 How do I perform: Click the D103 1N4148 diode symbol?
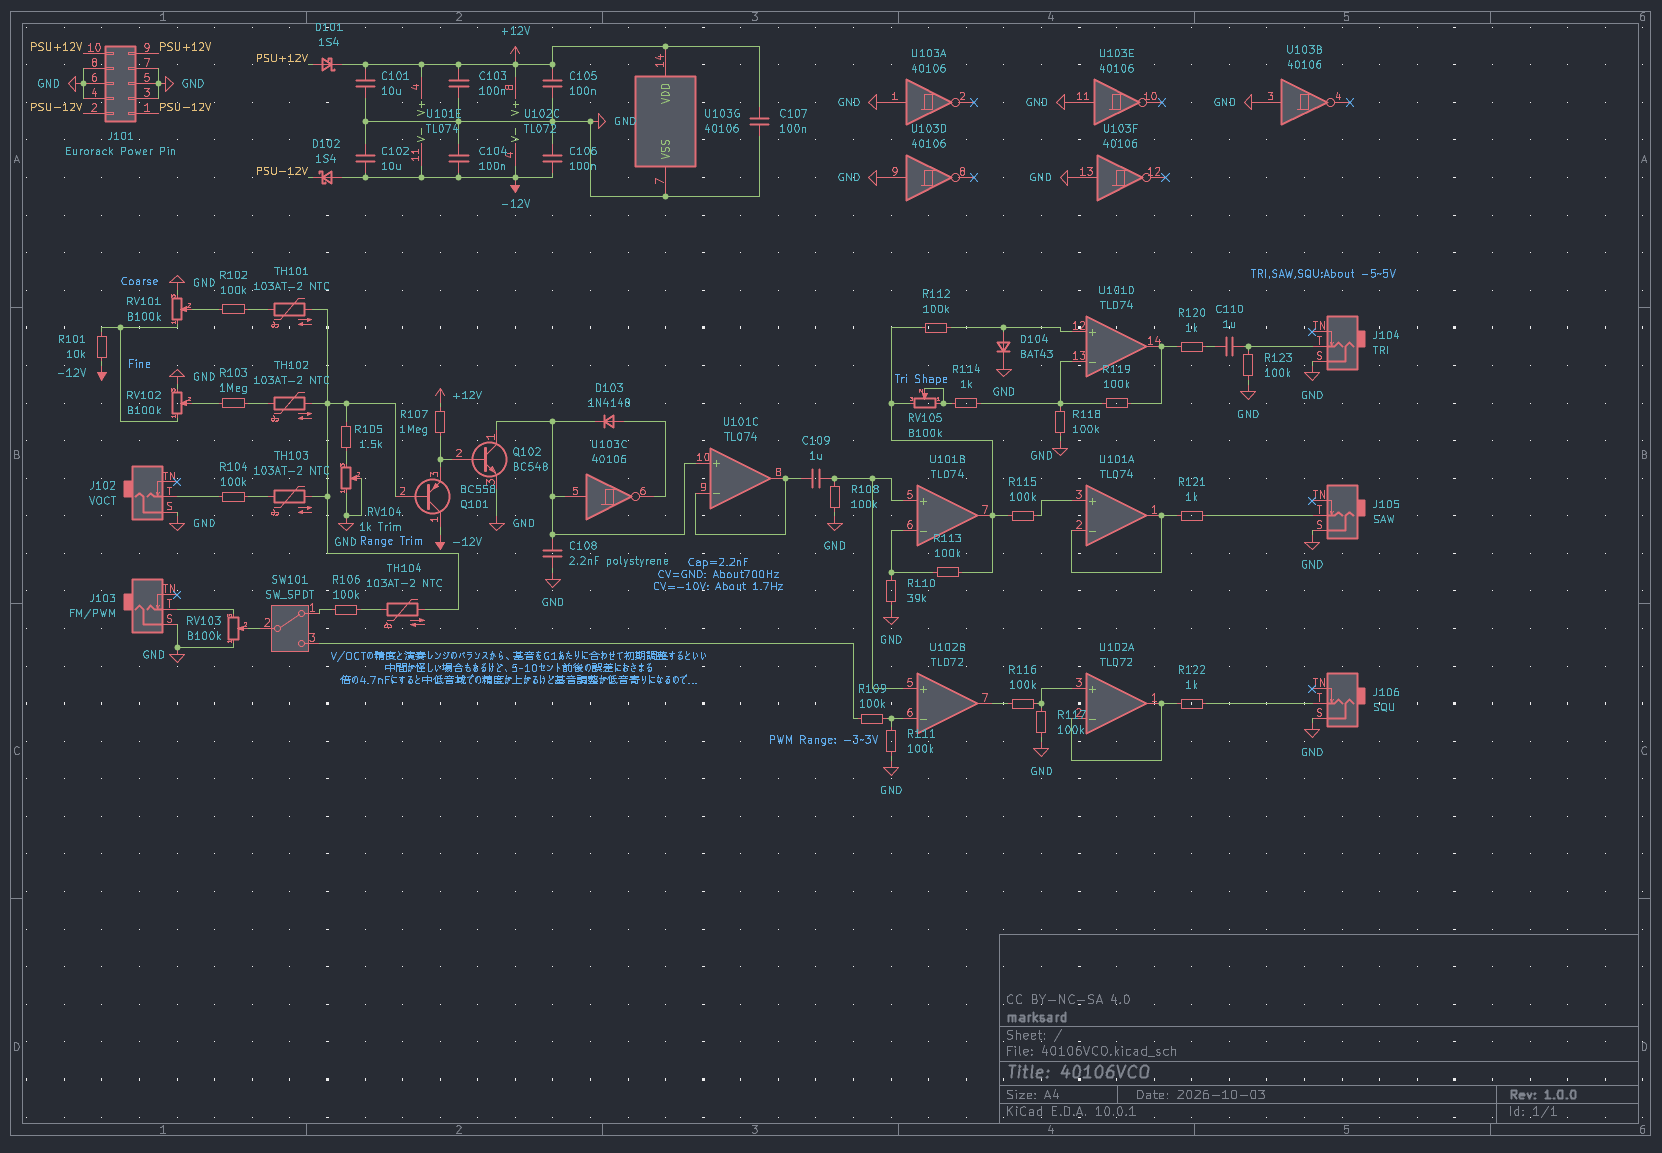coord(609,422)
